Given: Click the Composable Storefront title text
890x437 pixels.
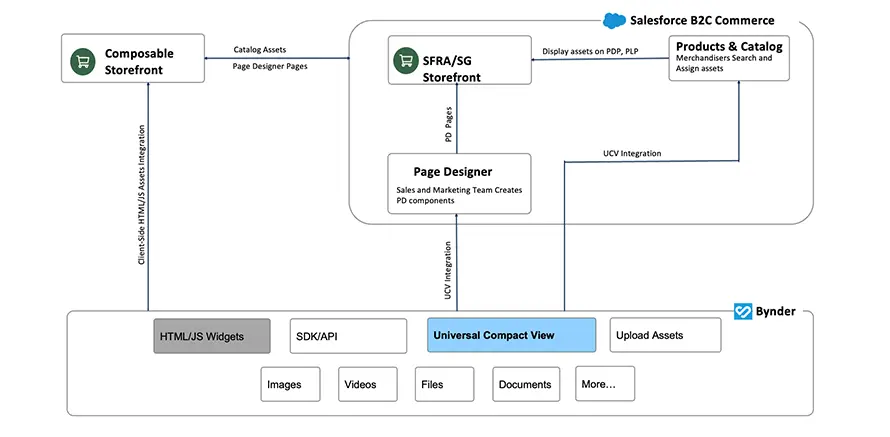Looking at the screenshot, I should 139,62.
